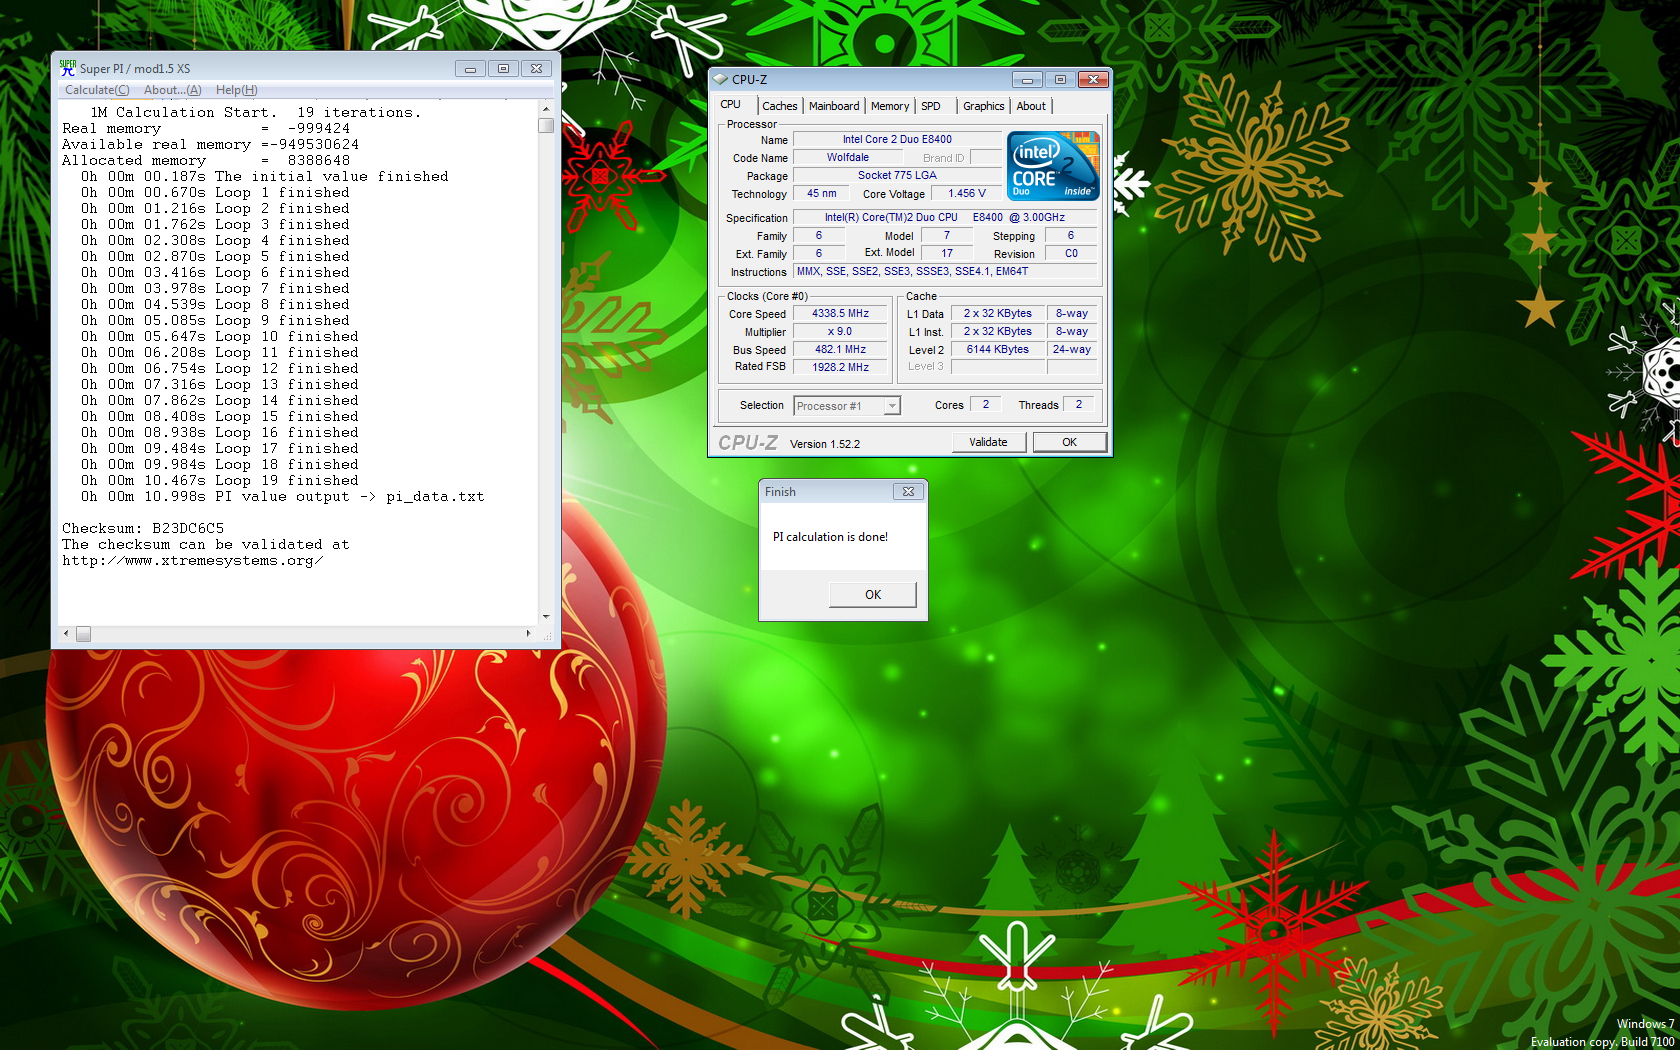Click the Bus Speed value '482.1 MHz'
This screenshot has height=1050, width=1680.
(x=840, y=349)
